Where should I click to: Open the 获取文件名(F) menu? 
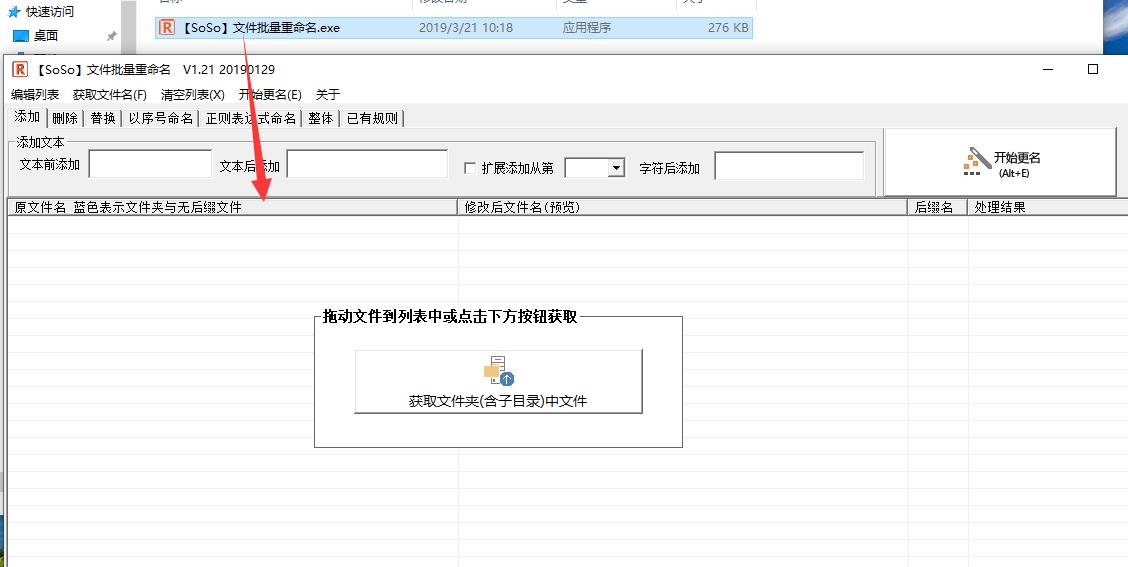click(x=109, y=95)
